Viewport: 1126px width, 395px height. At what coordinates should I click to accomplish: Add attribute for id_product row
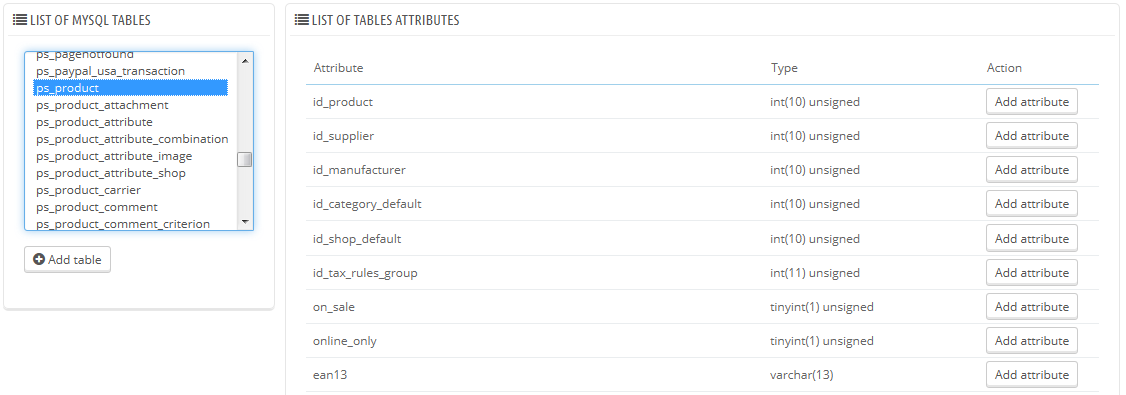pyautogui.click(x=1032, y=102)
